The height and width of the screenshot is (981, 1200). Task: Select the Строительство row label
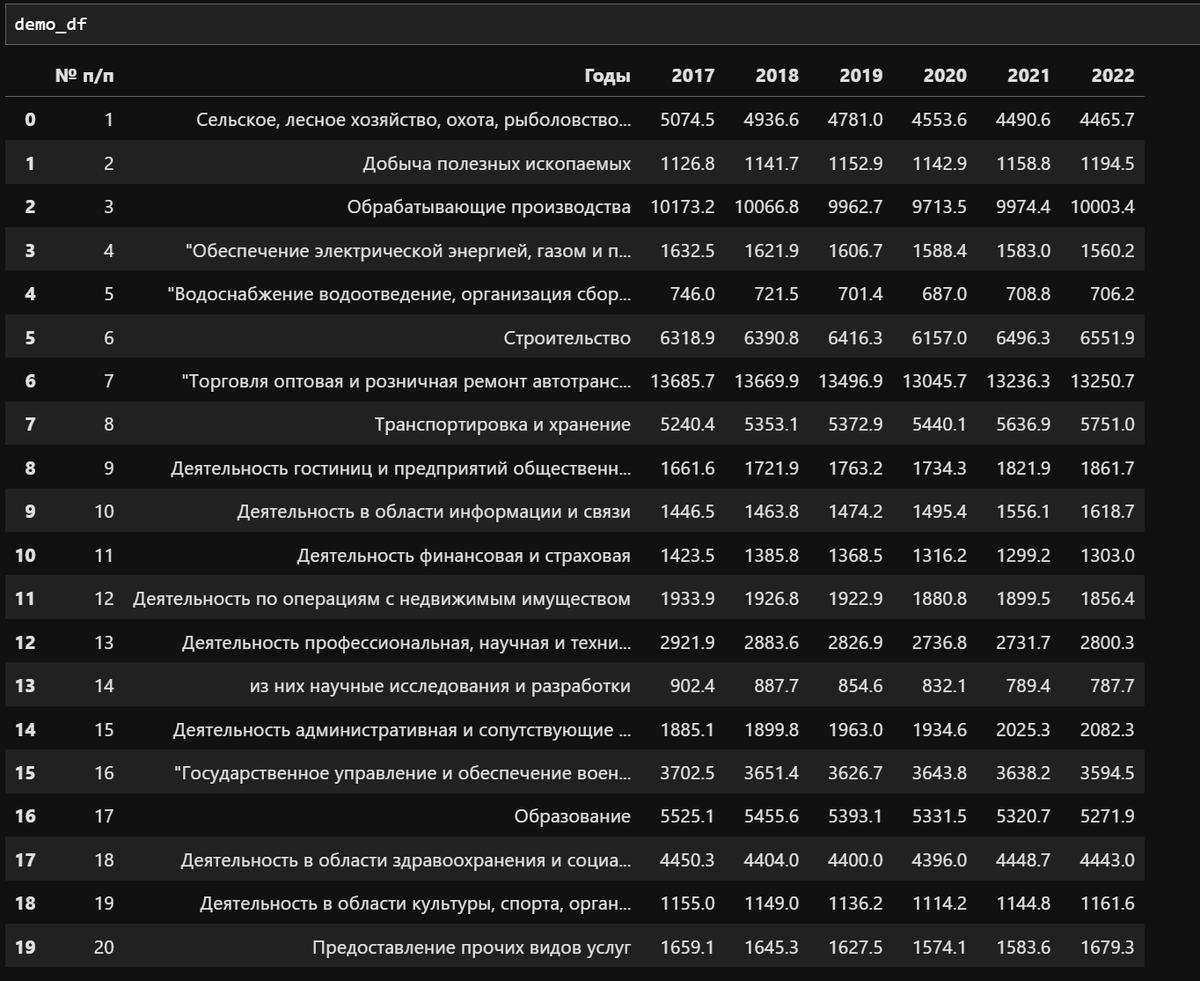click(x=568, y=338)
